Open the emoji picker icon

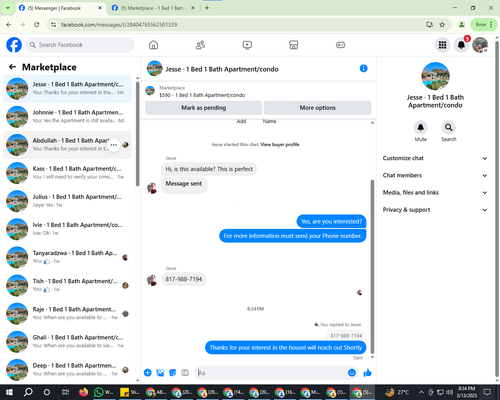[x=352, y=373]
